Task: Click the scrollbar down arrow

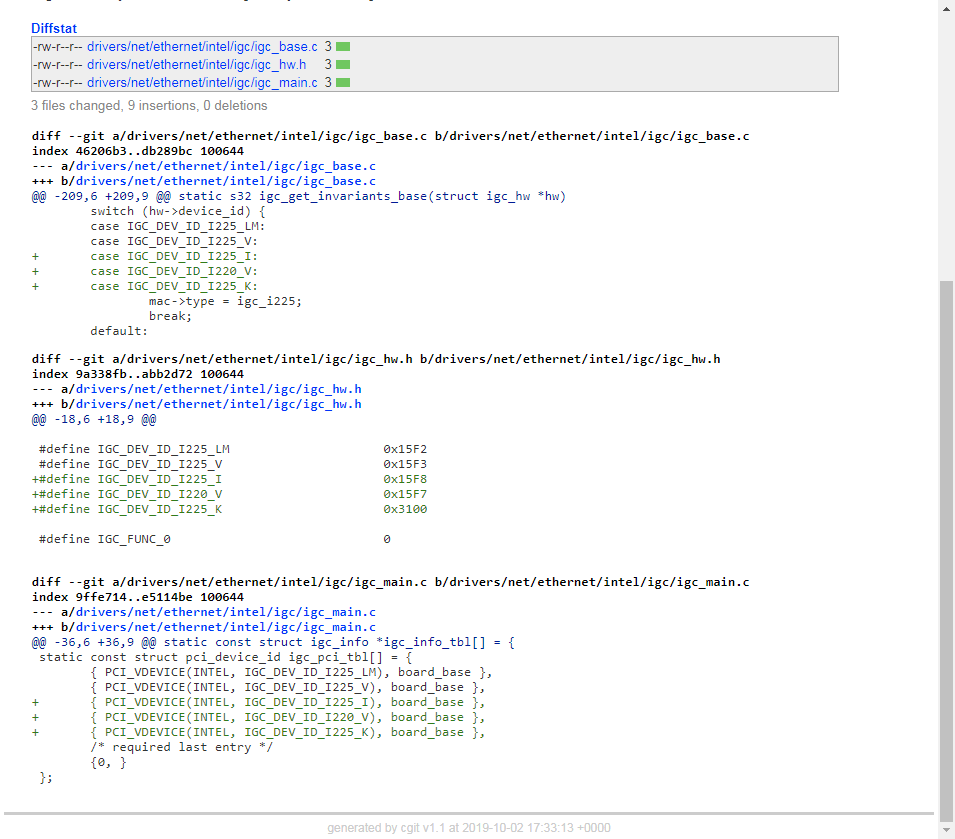Action: [x=946, y=830]
